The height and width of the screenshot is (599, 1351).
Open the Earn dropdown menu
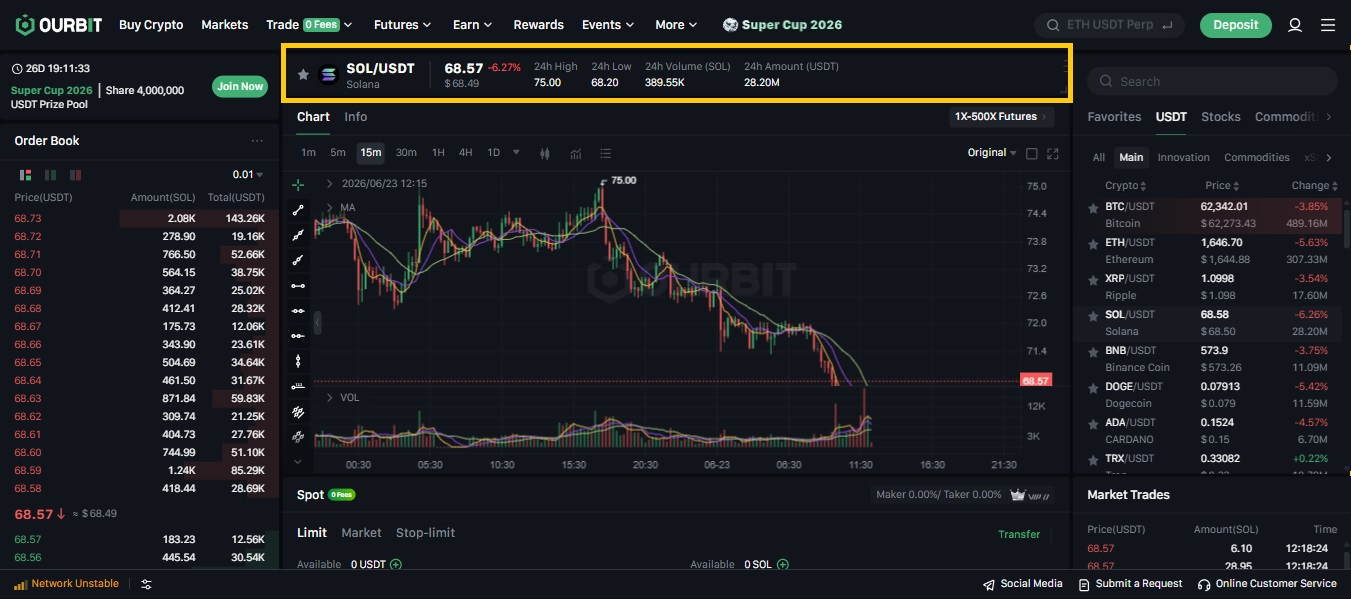pyautogui.click(x=472, y=25)
